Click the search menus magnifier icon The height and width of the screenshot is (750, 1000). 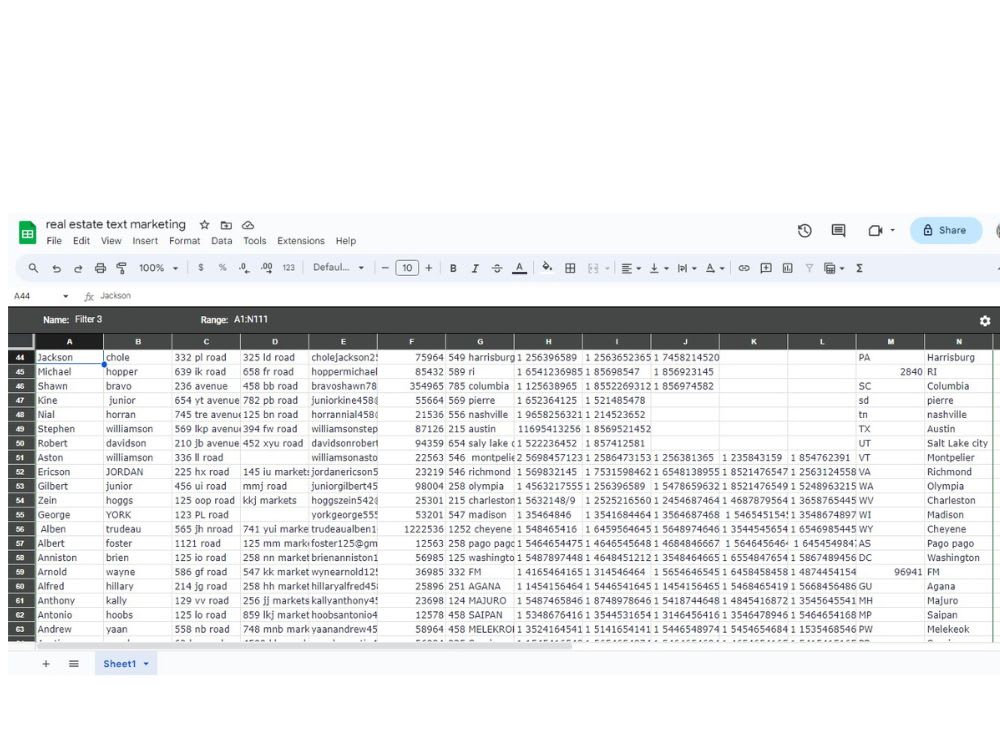point(33,268)
